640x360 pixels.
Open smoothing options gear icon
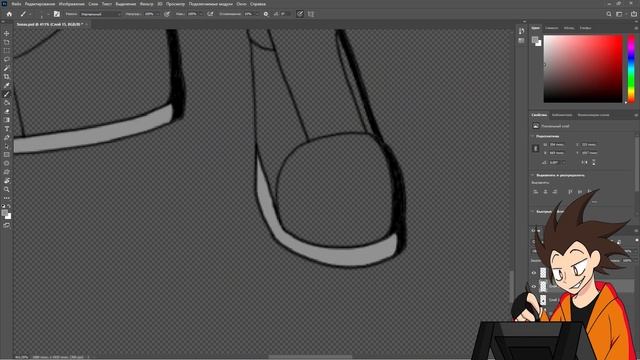click(266, 14)
